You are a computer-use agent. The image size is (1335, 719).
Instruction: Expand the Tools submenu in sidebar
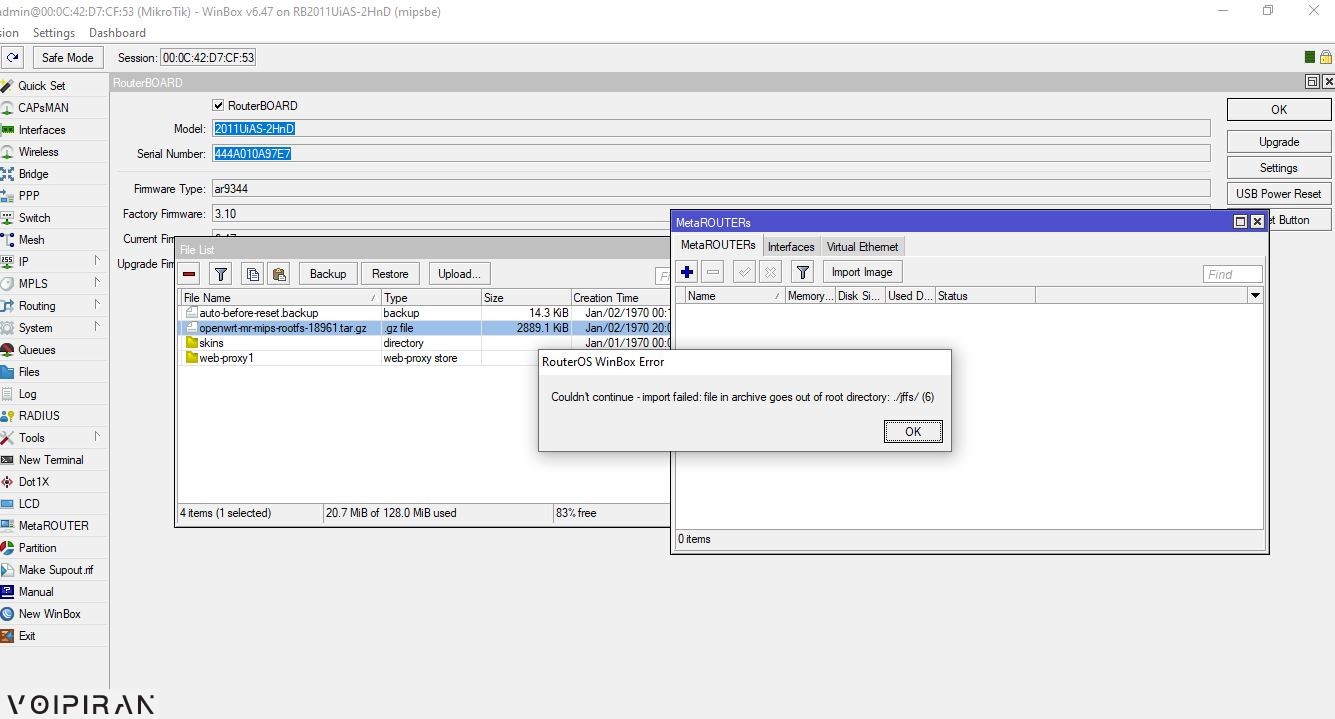[x=97, y=438]
